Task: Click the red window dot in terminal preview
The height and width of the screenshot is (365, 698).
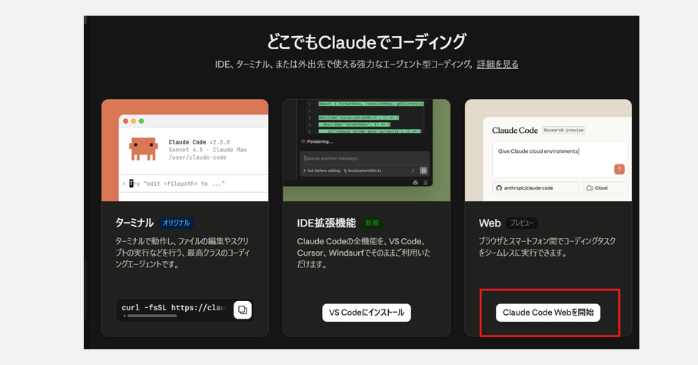Action: pyautogui.click(x=126, y=121)
